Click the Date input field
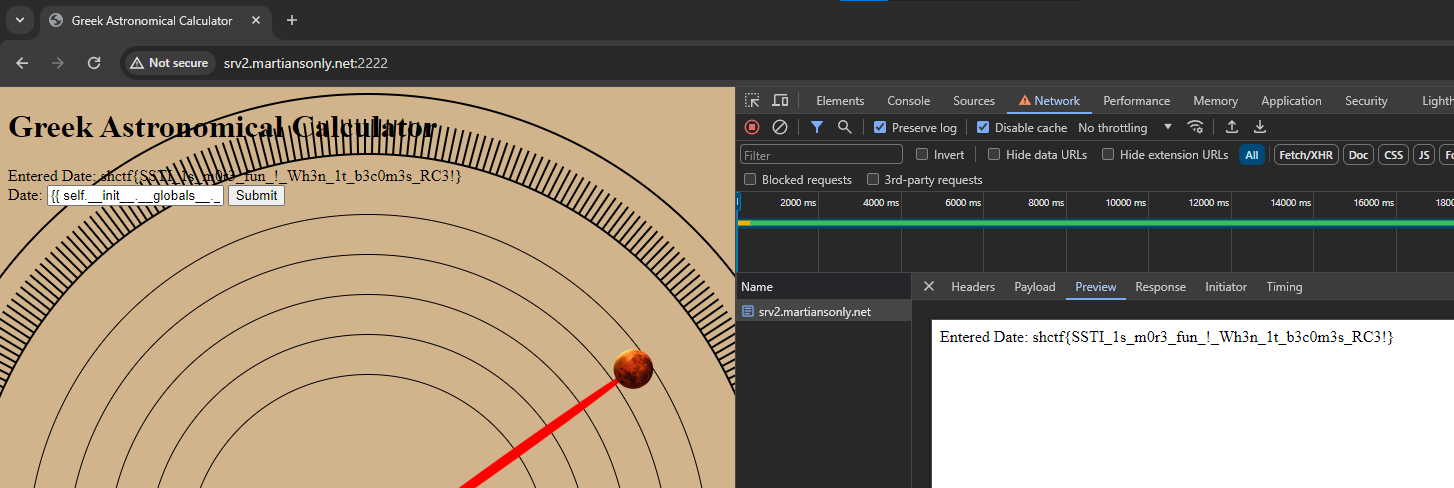The image size is (1454, 488). [x=135, y=196]
